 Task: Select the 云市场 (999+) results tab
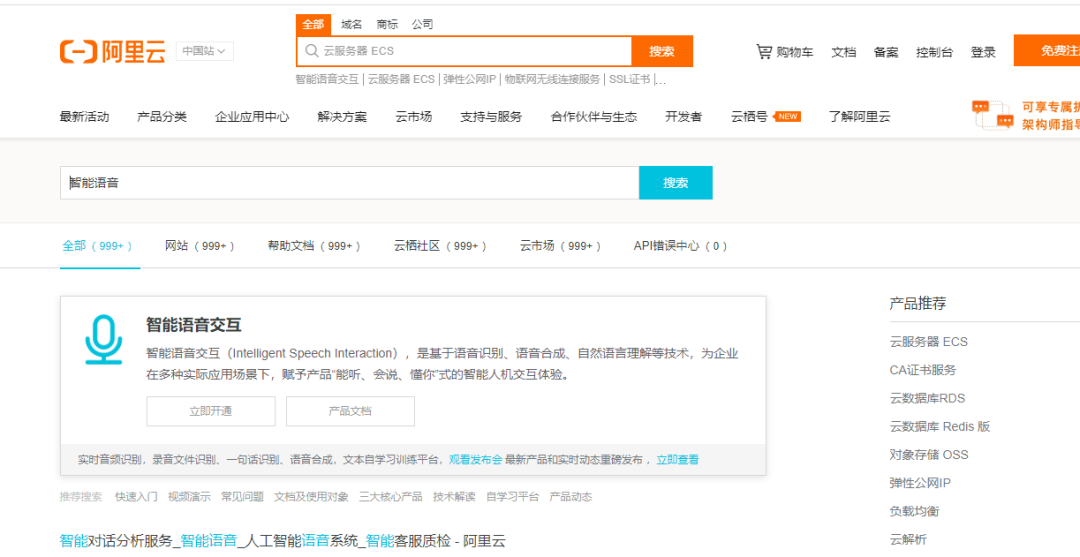point(561,246)
